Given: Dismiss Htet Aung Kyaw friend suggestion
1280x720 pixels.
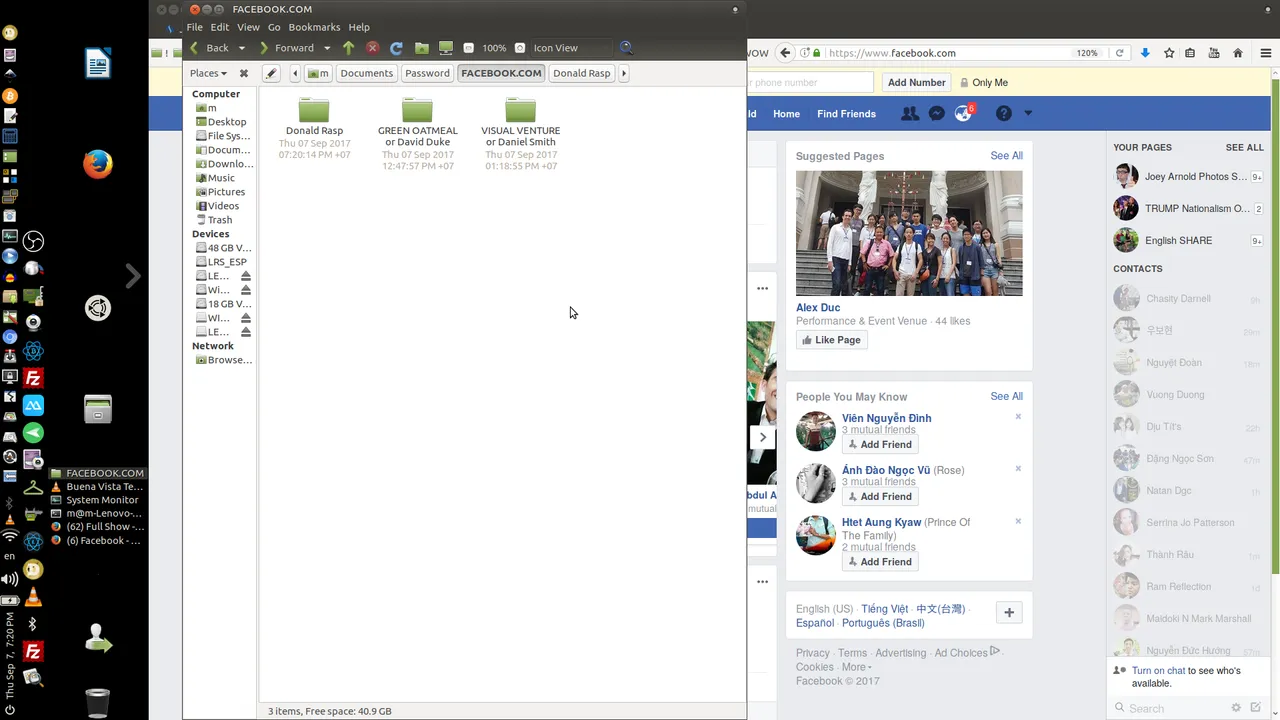Looking at the screenshot, I should click(x=1018, y=521).
